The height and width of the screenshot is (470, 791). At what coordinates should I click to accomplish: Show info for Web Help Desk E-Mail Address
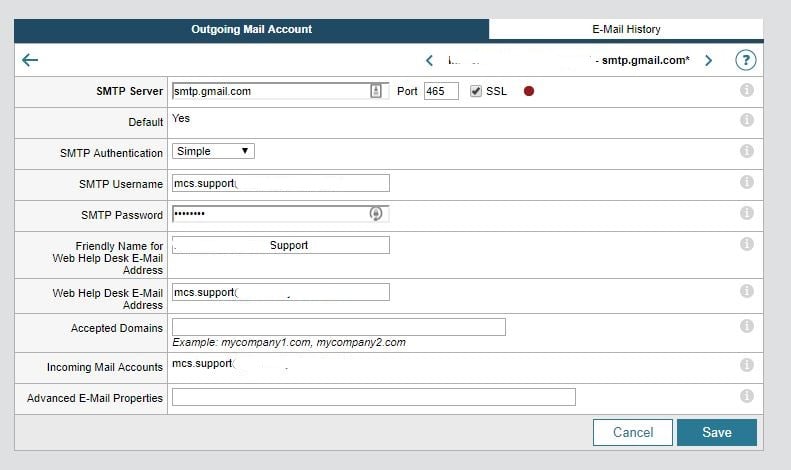click(747, 291)
